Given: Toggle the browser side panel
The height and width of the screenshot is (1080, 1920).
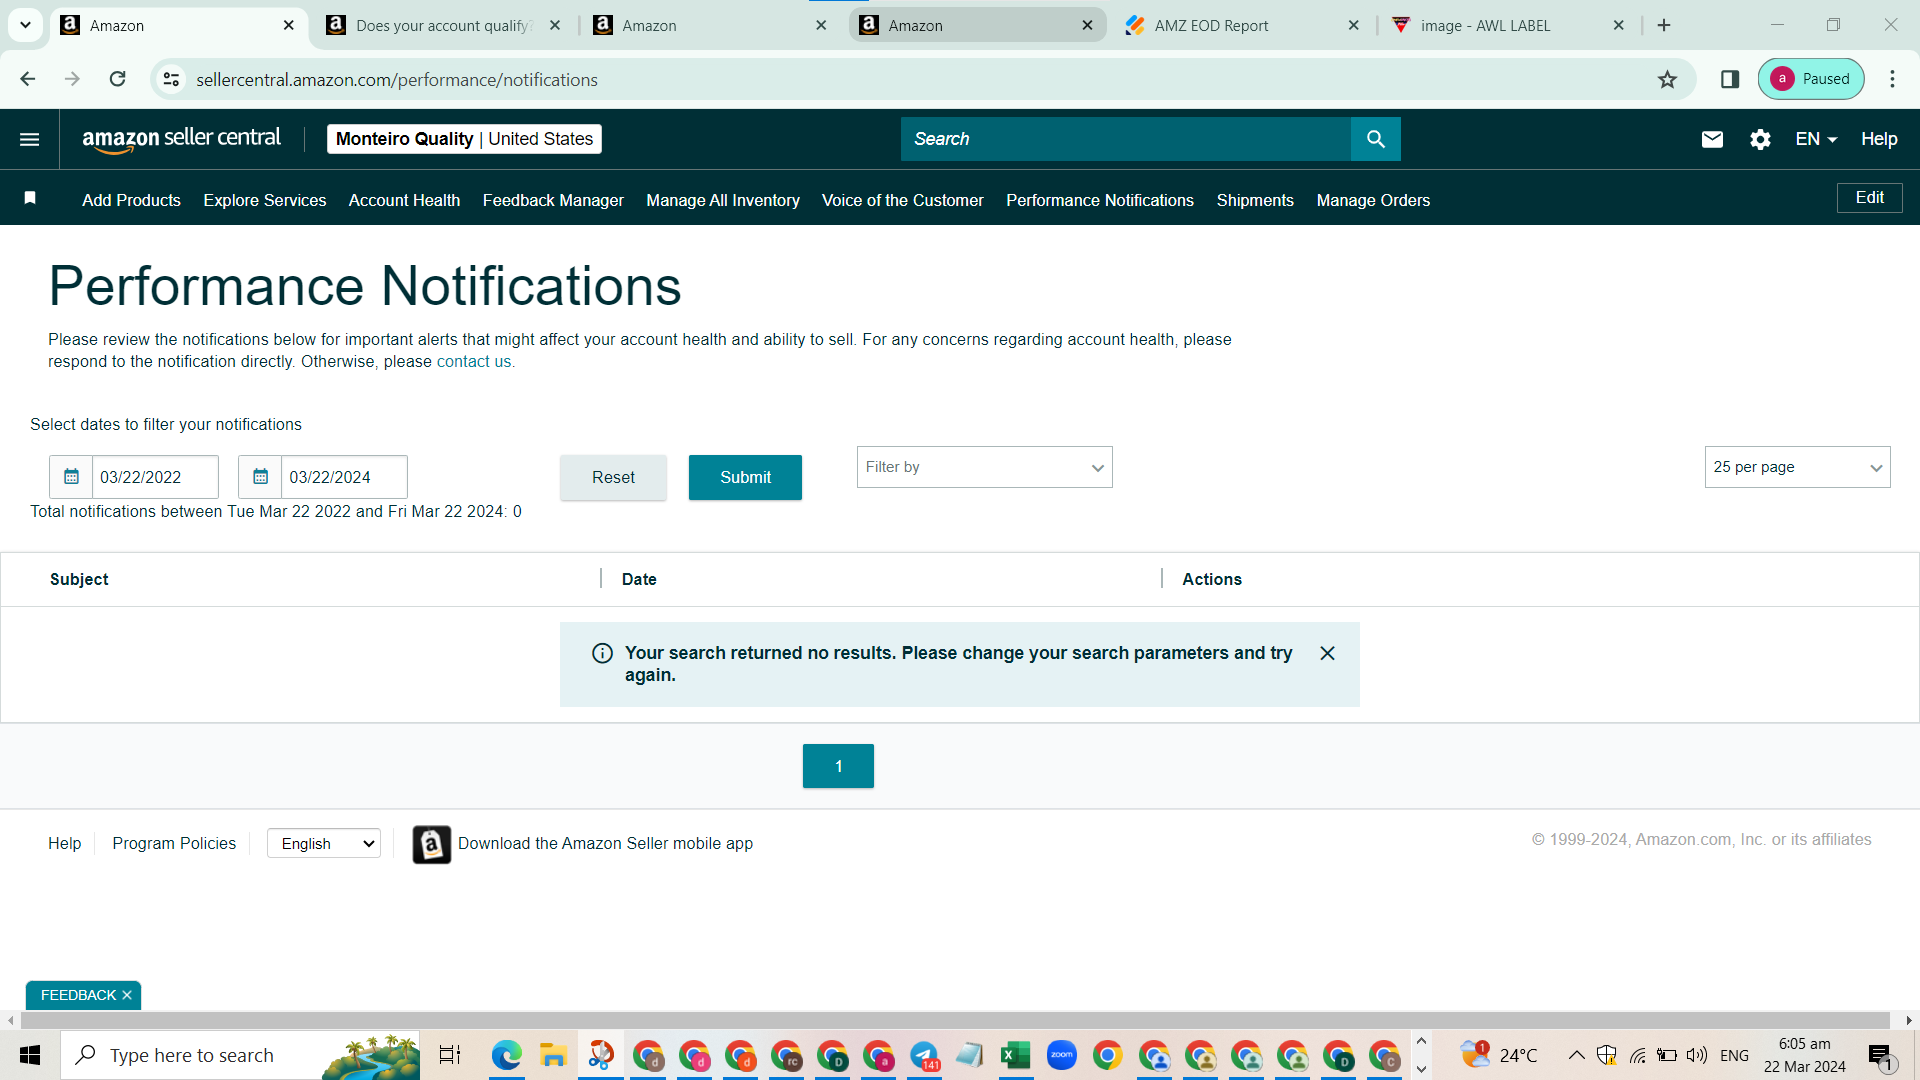Looking at the screenshot, I should tap(1730, 79).
